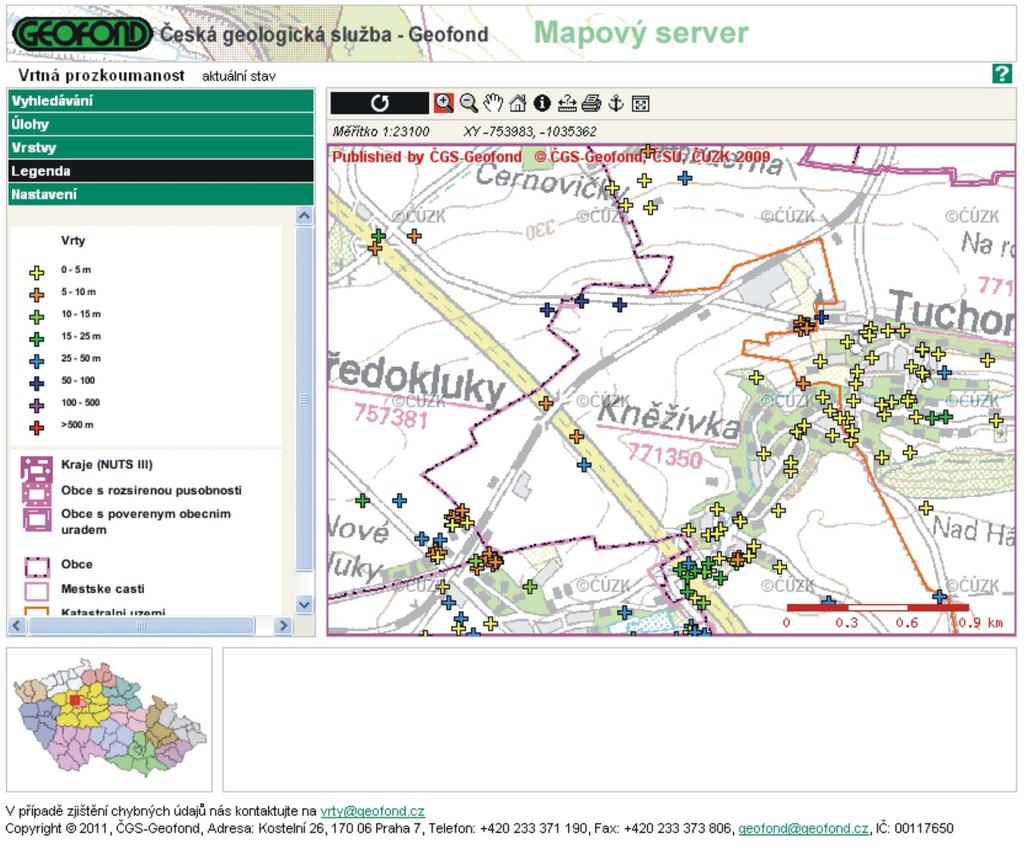Open the geofond@geofond.cz email link
1024x860 pixels.
803,828
